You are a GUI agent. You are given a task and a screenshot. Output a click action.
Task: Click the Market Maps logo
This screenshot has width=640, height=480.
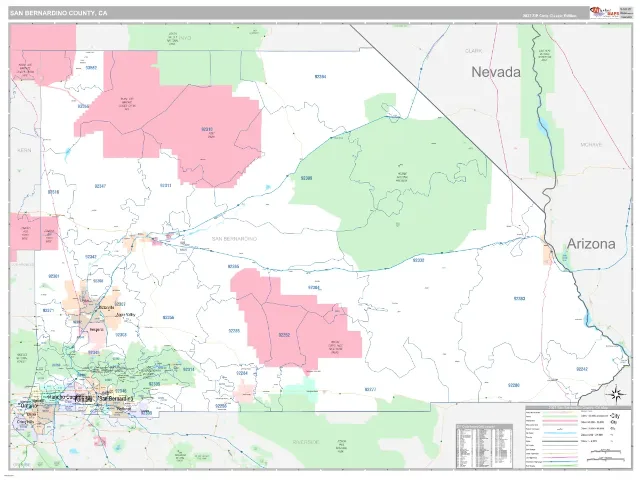point(605,13)
